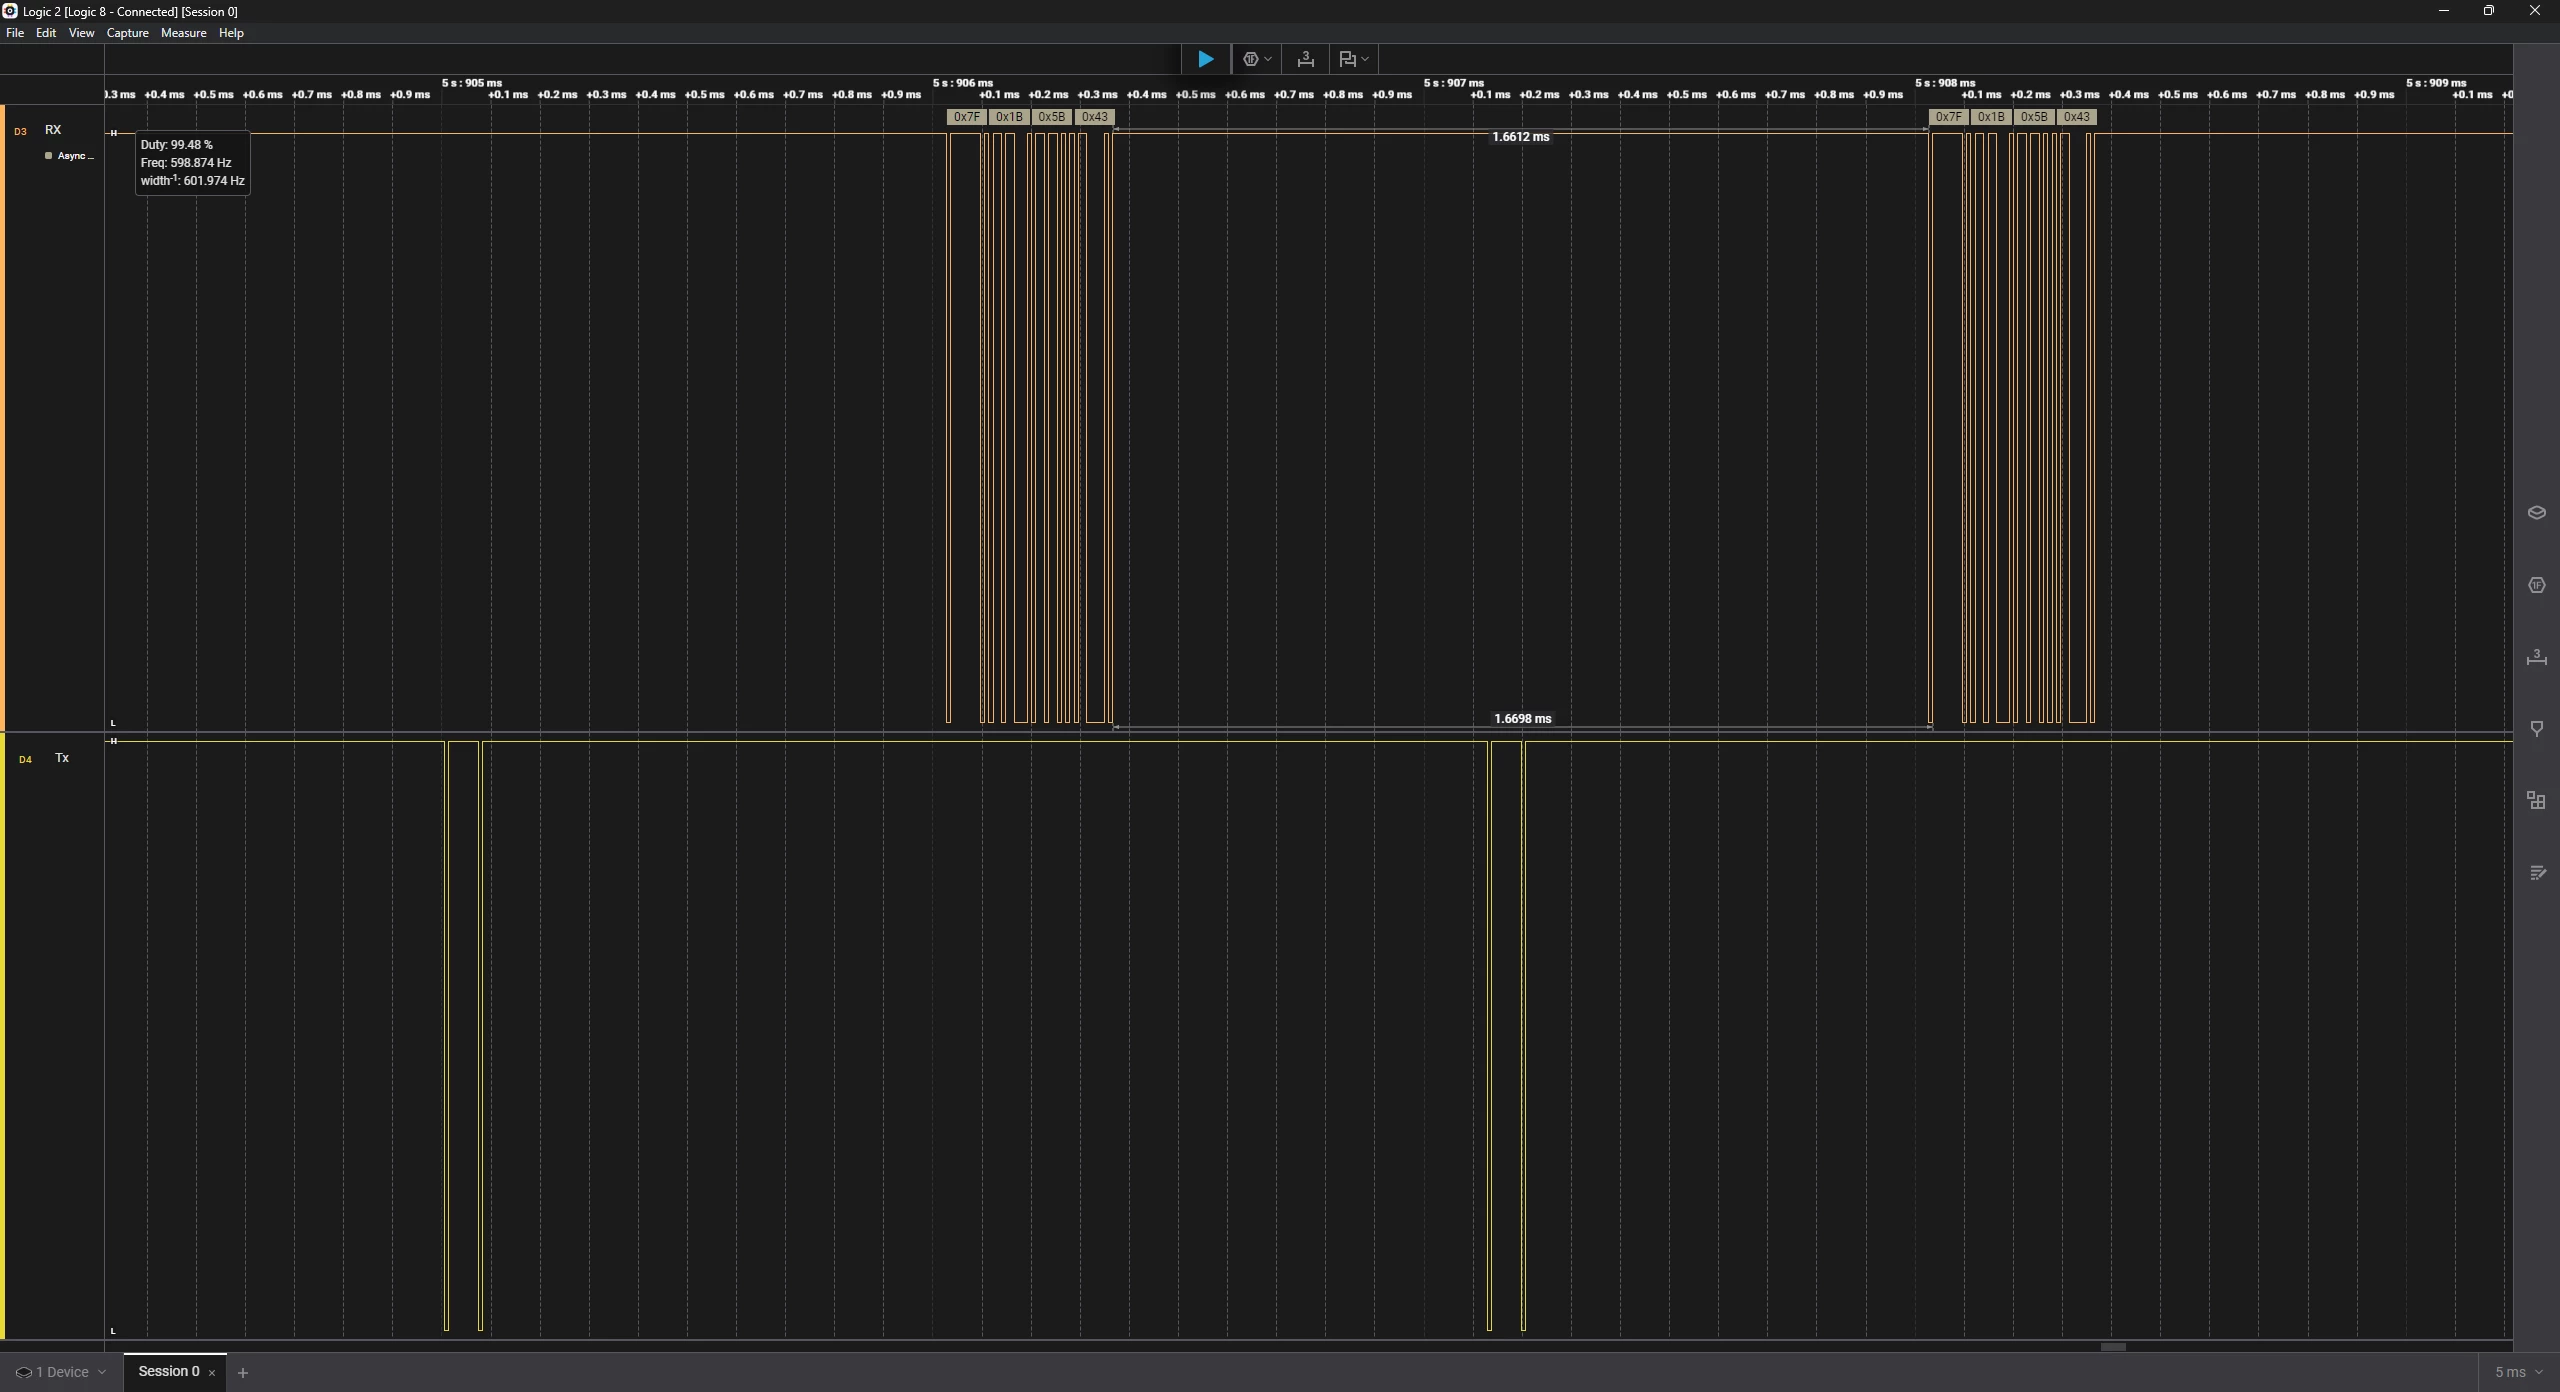Click the second 0x5B decoded byte bubble

[x=2034, y=117]
